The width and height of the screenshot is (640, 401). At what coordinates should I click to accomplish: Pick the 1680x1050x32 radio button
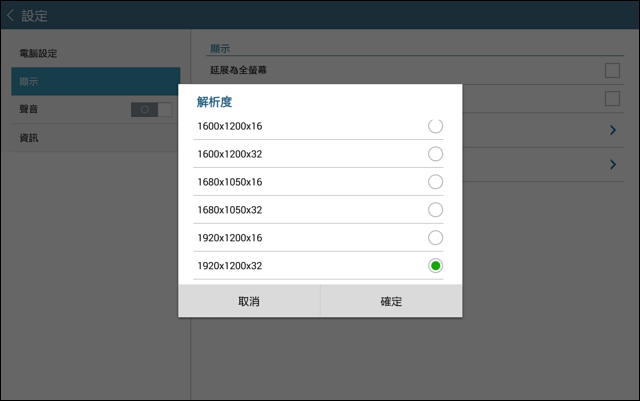point(435,210)
